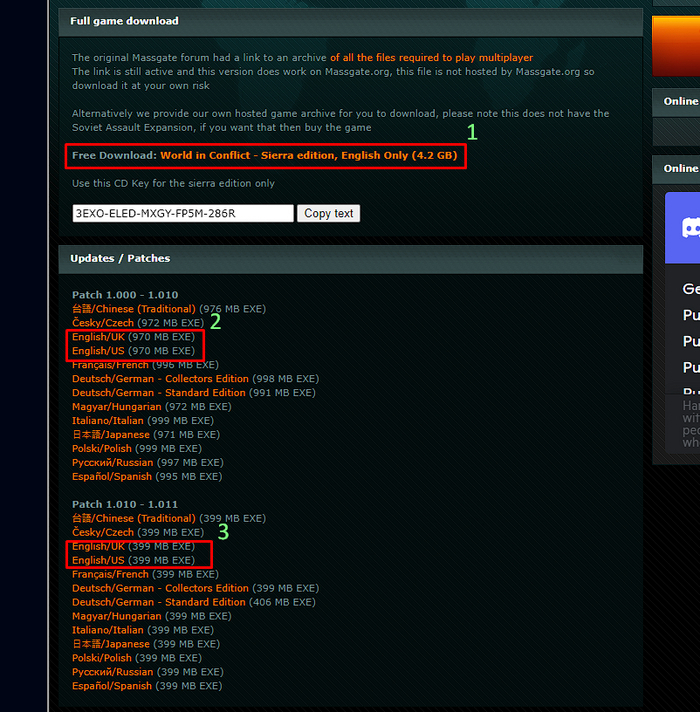The height and width of the screenshot is (712, 700).
Task: Download Polish 999 MB patch
Action: pyautogui.click(x=102, y=449)
